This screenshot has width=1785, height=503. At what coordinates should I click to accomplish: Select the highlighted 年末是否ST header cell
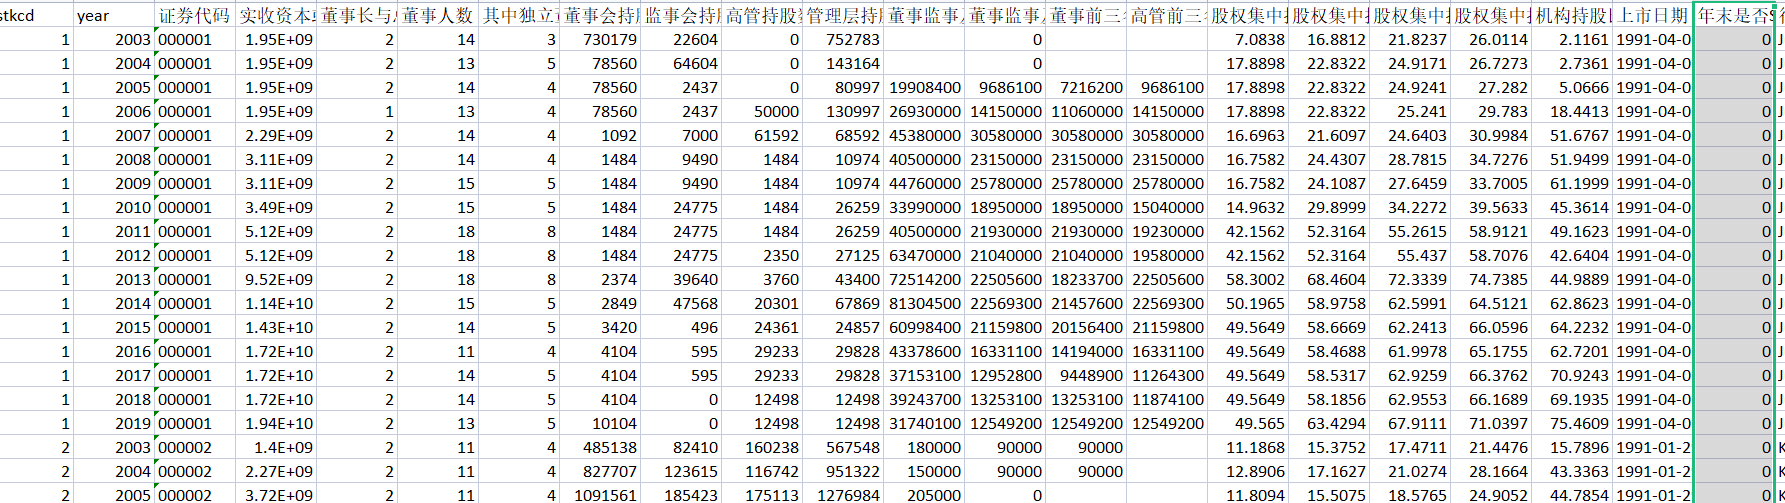click(1734, 15)
